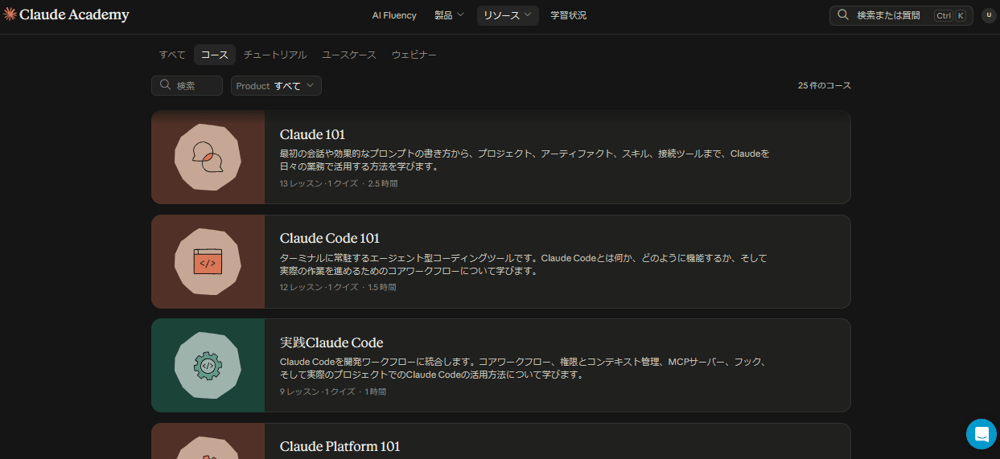Open the user avatar U icon
This screenshot has height=459, width=1000.
[x=989, y=15]
